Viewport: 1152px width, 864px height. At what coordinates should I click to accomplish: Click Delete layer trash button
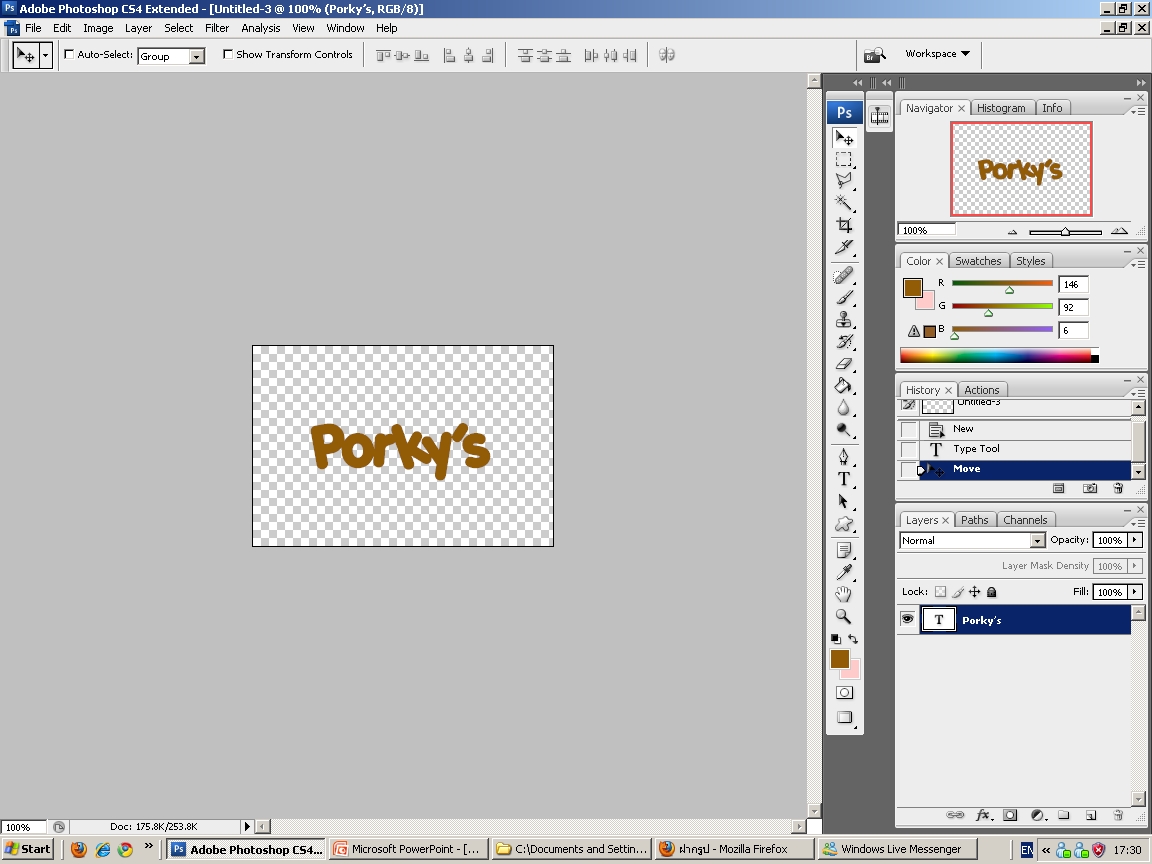pos(1117,815)
